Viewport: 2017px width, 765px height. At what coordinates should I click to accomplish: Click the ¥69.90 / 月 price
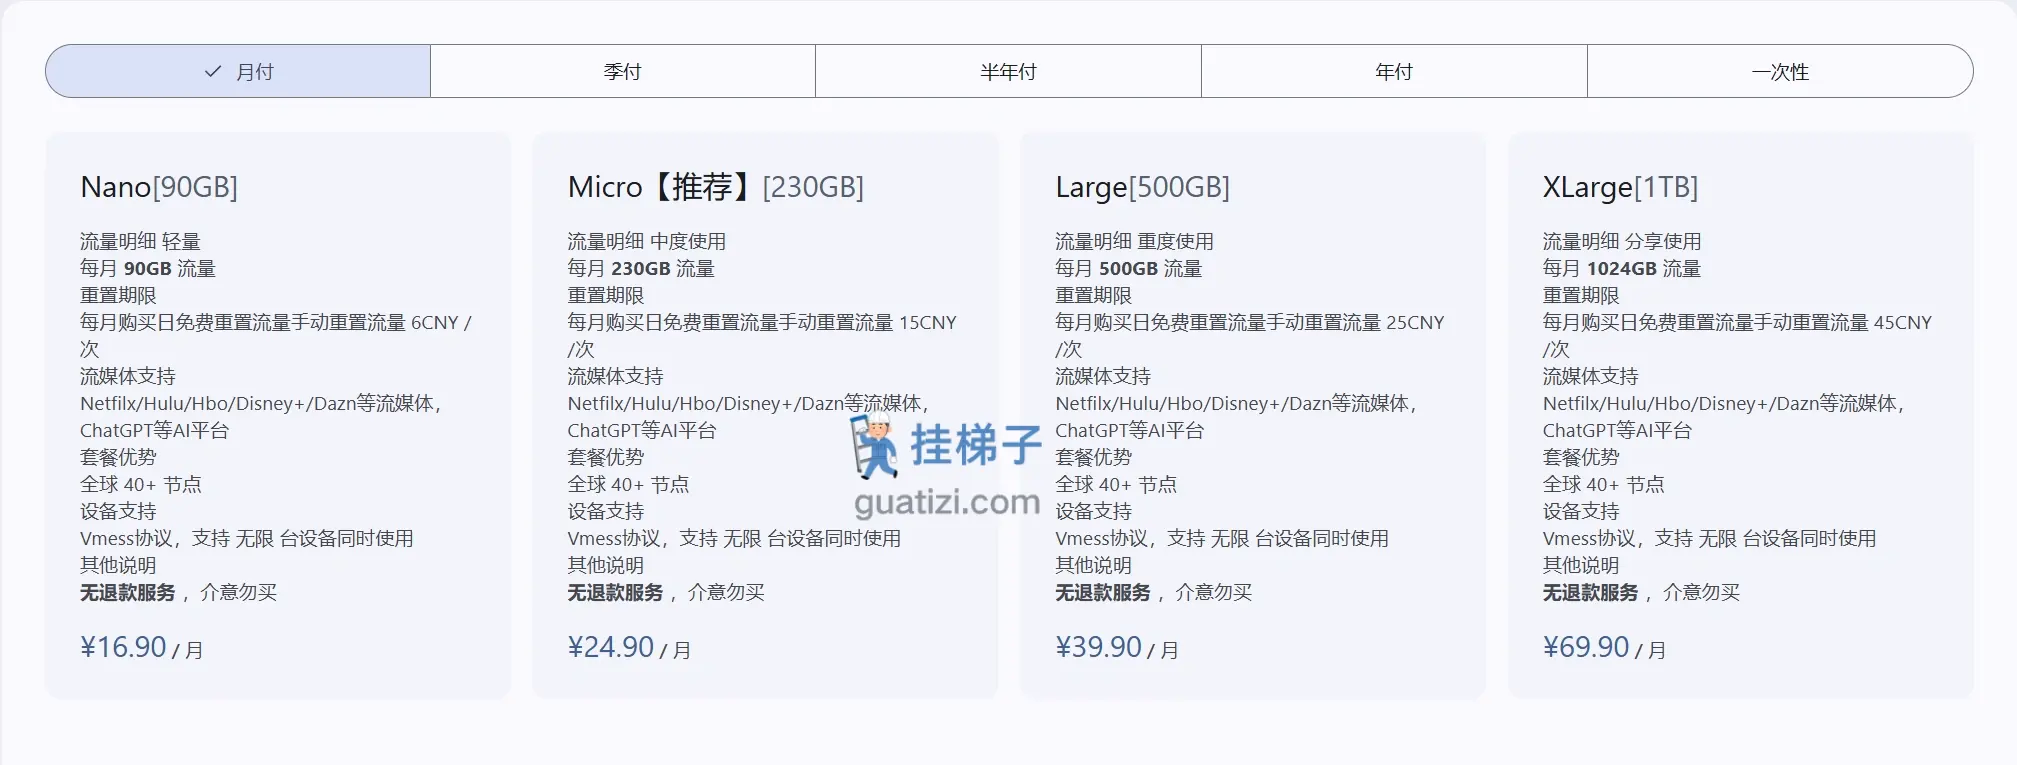[1604, 648]
